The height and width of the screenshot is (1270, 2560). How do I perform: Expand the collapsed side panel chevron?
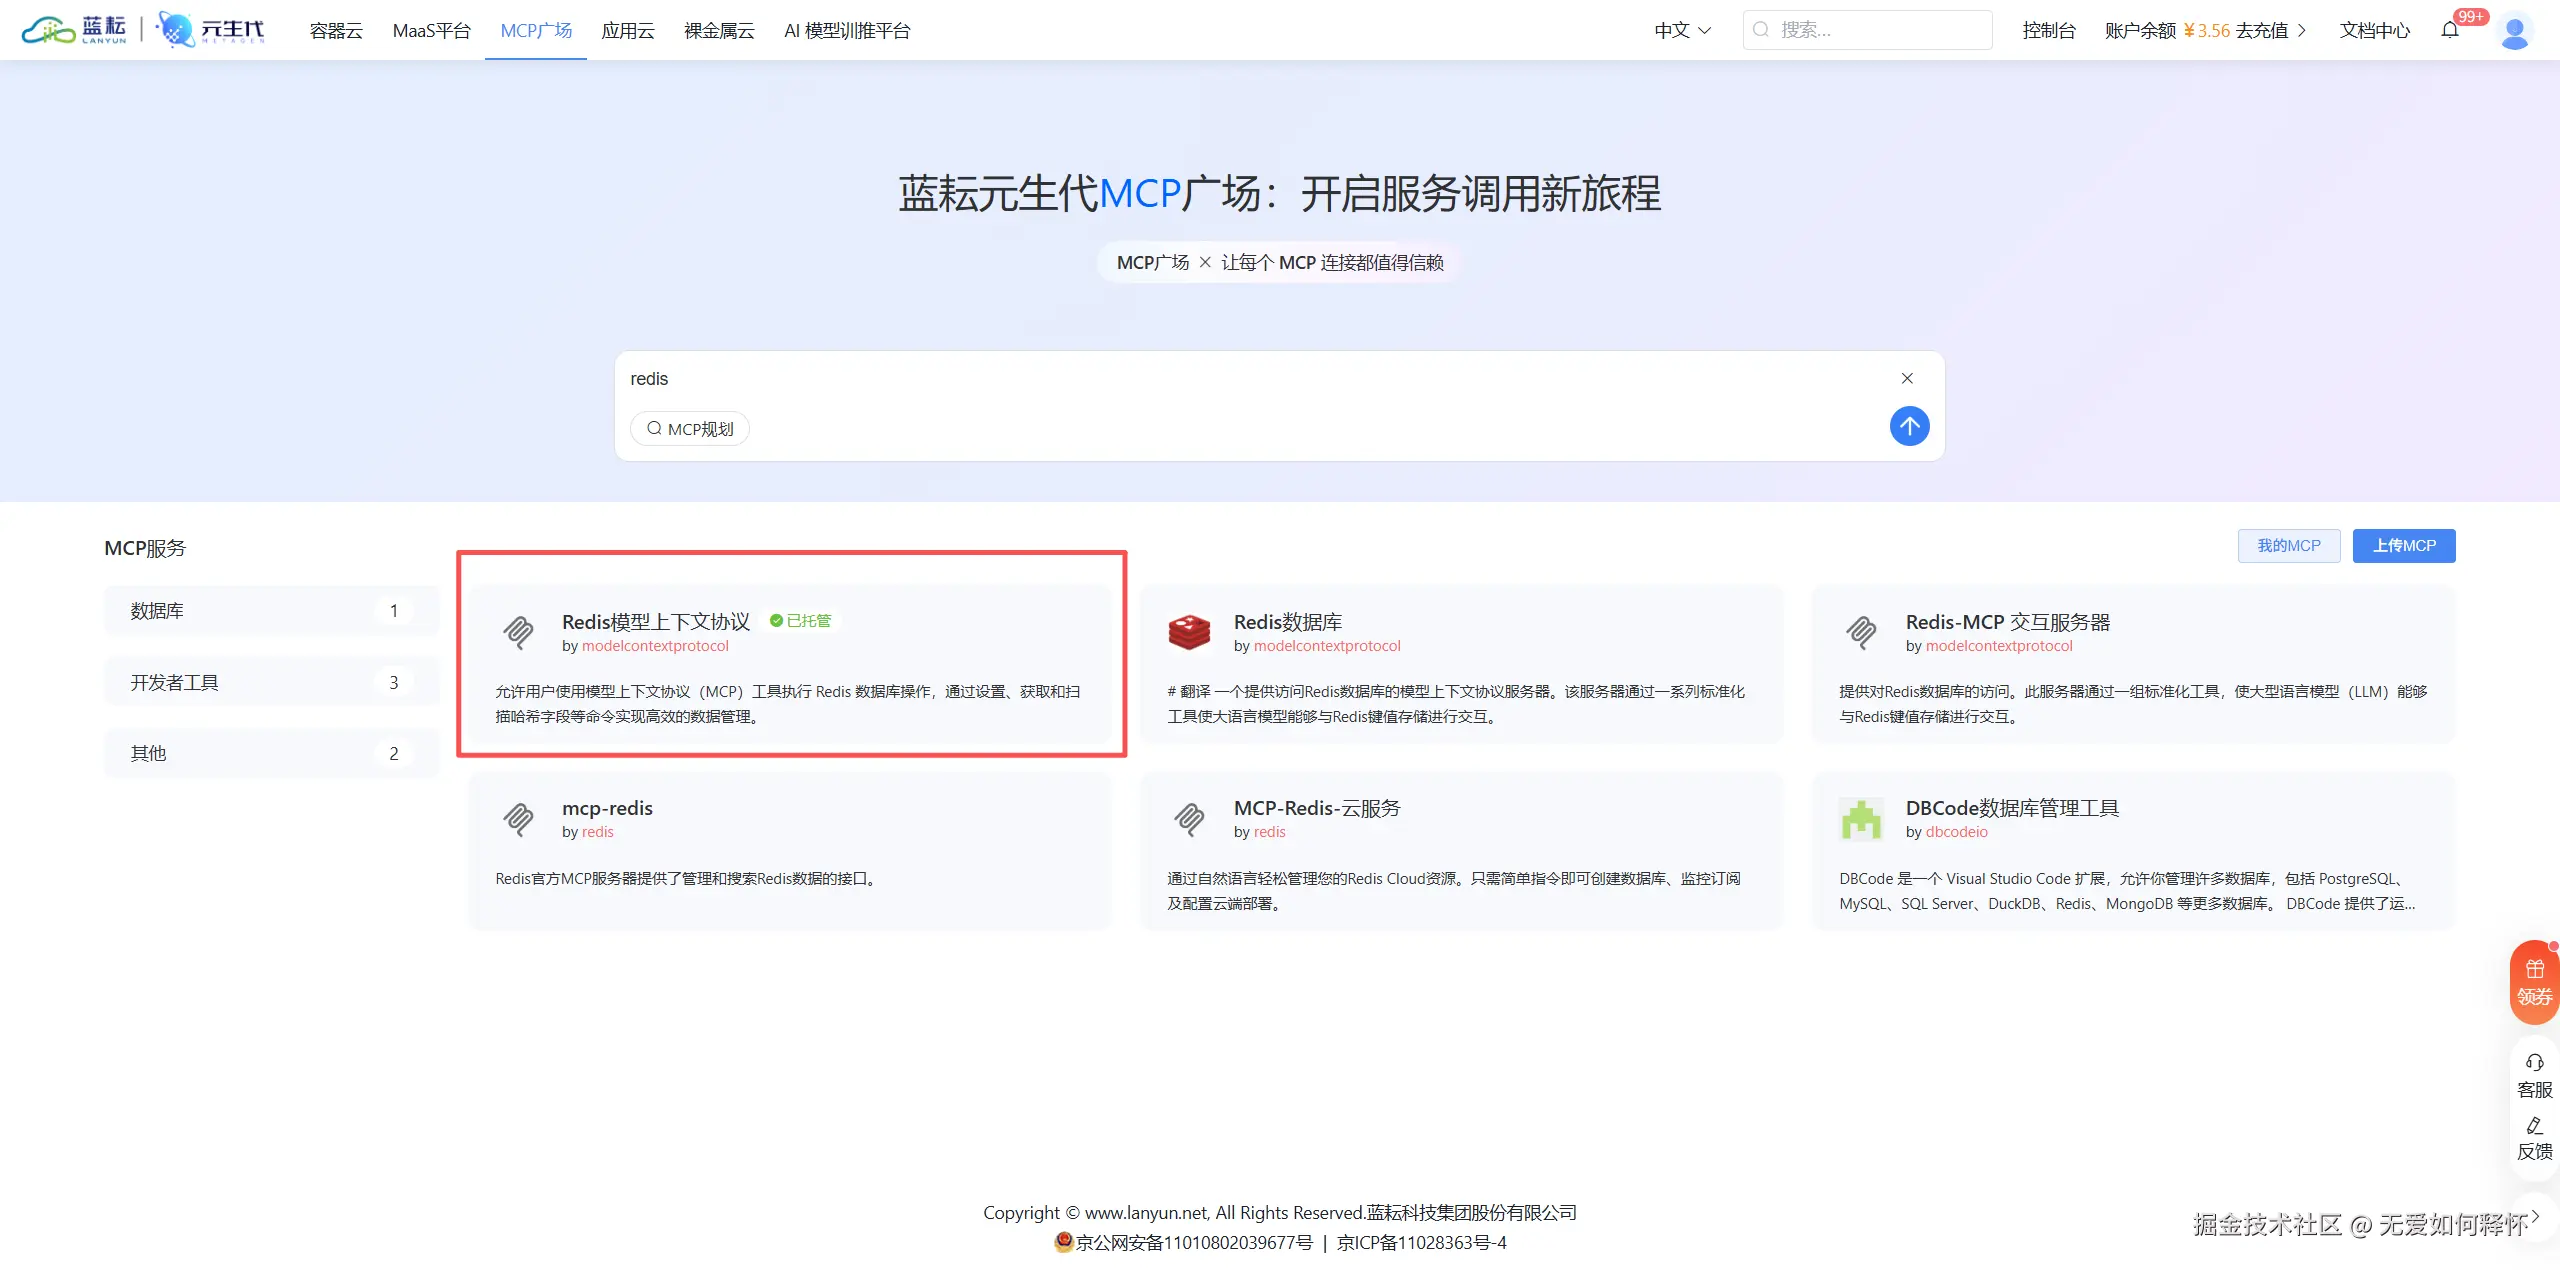click(2535, 1216)
